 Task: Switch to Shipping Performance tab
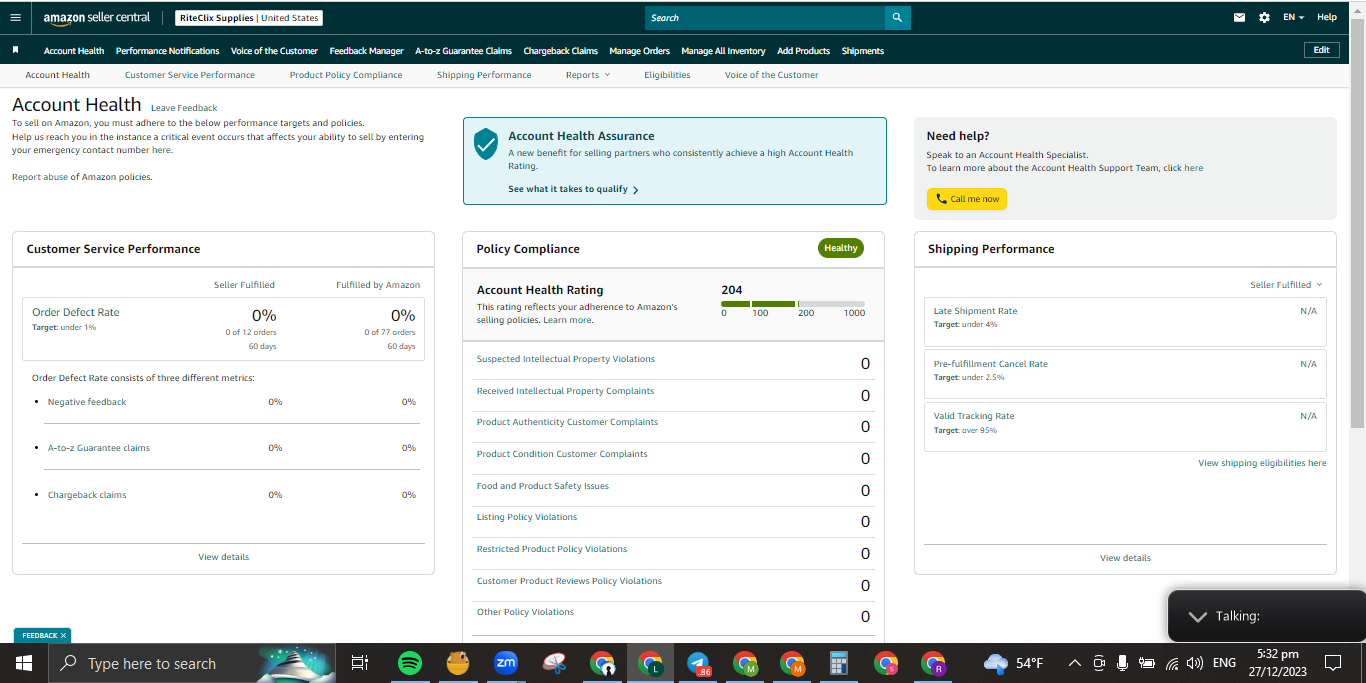tap(484, 75)
